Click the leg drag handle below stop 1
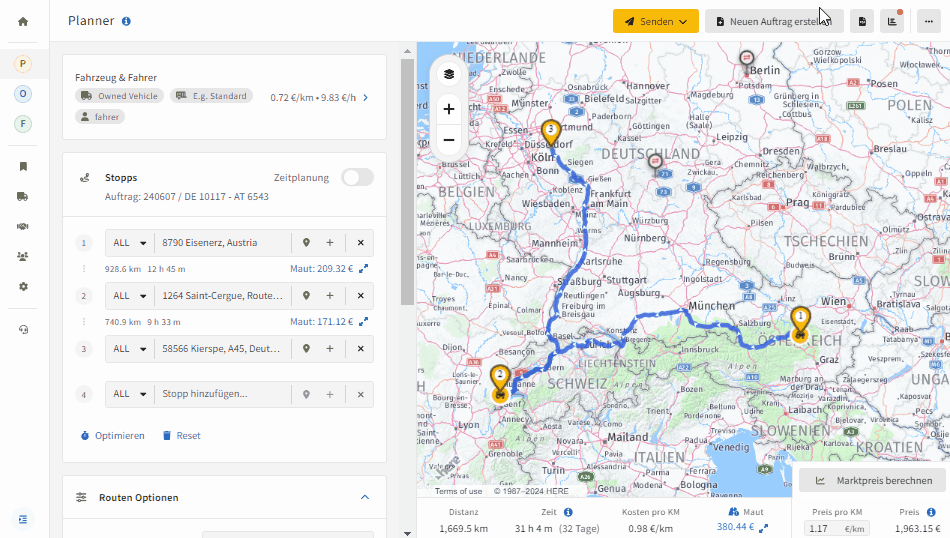 [x=84, y=268]
